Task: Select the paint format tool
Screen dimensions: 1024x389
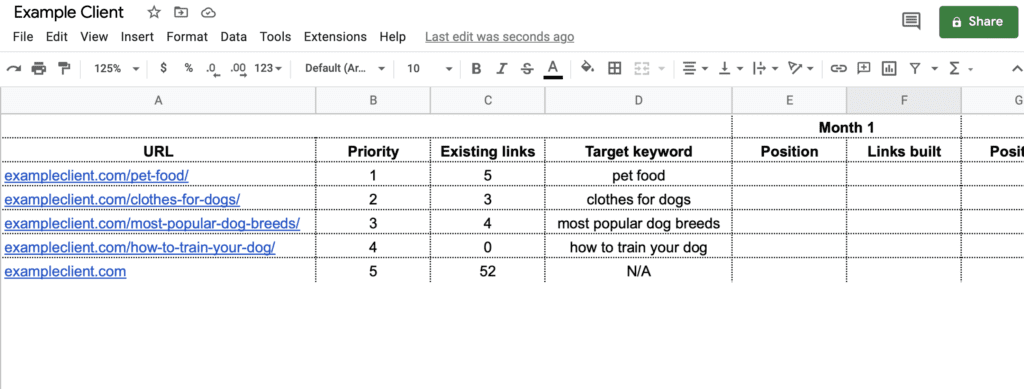Action: [64, 69]
